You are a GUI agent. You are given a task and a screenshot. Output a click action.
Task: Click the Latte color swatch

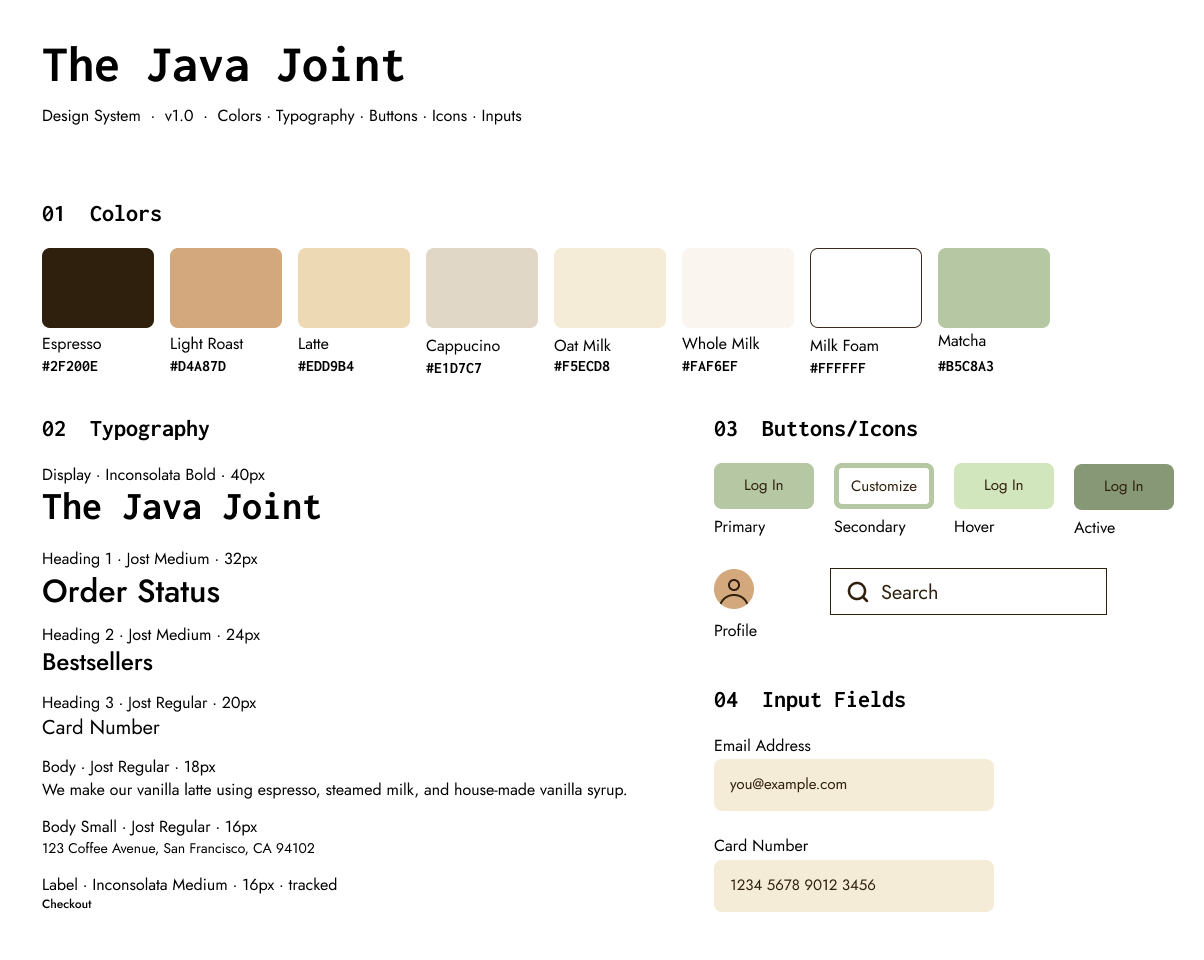tap(353, 287)
